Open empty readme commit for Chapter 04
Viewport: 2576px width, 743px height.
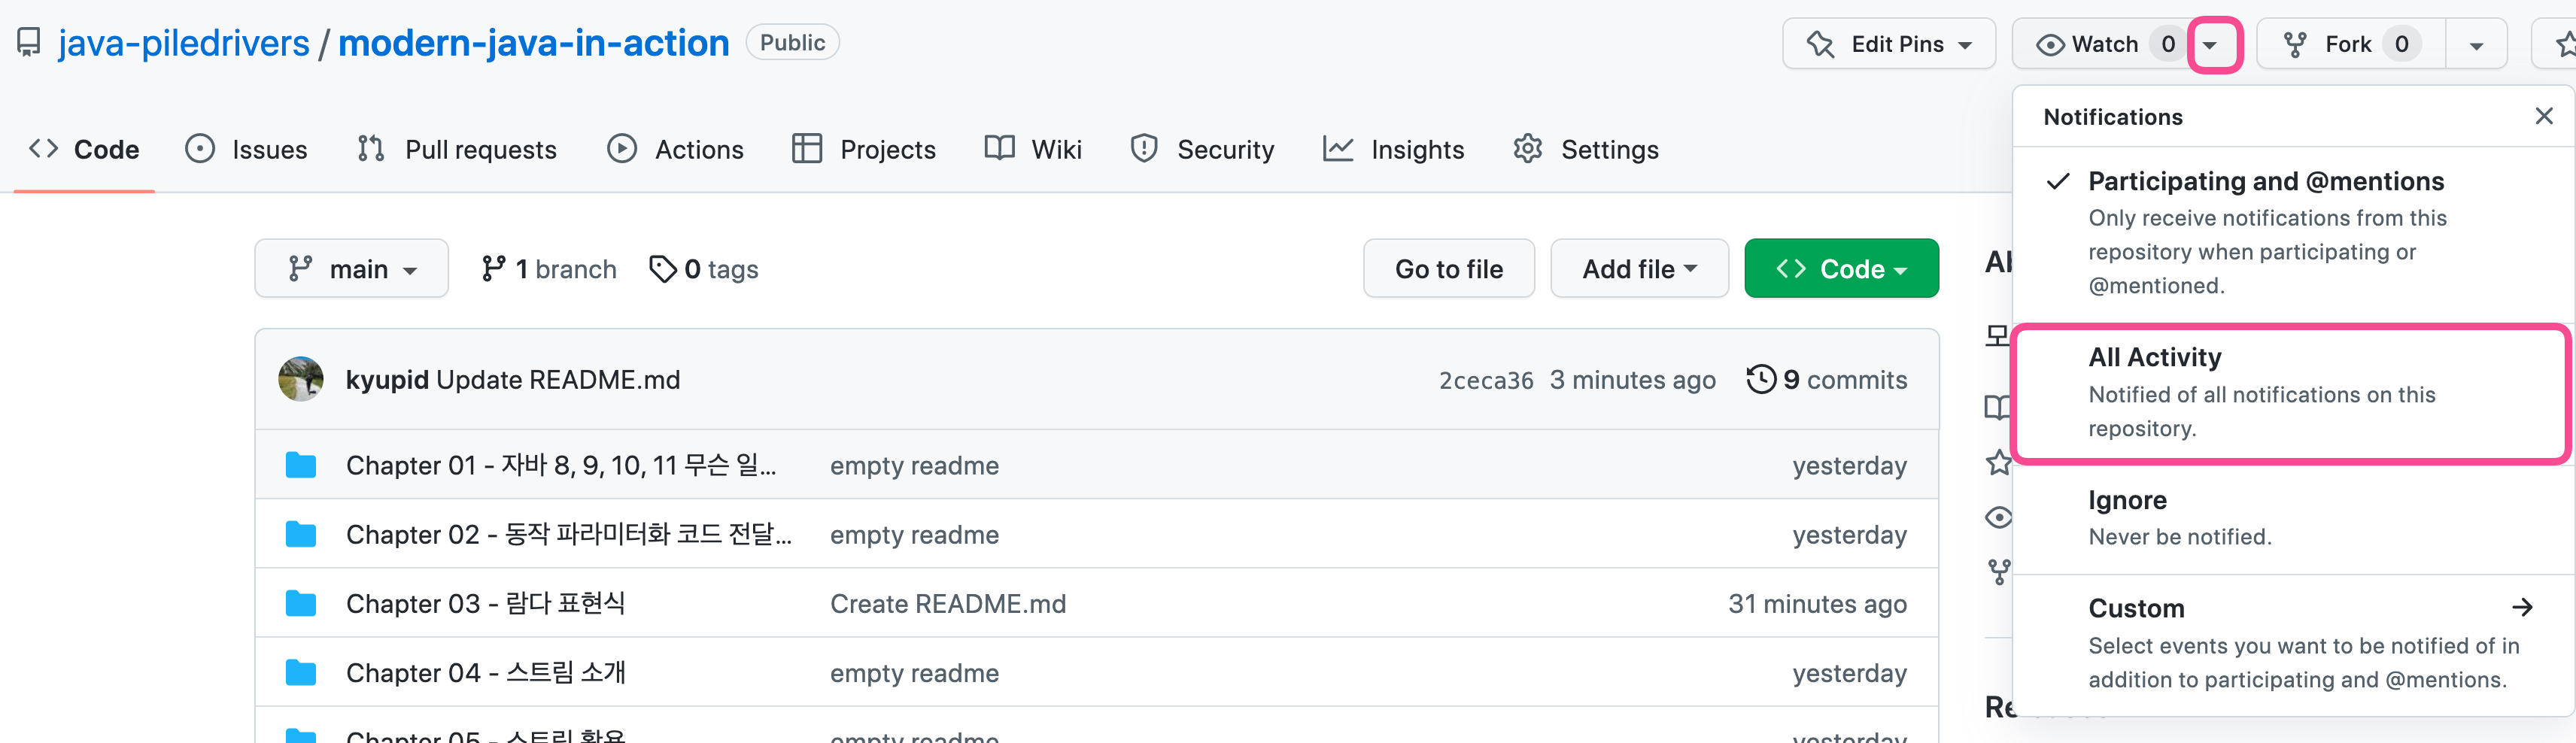click(x=914, y=673)
